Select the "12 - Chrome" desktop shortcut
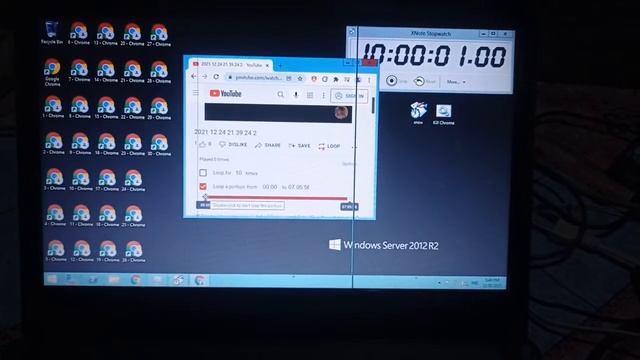This screenshot has height=360, width=640. pos(82,250)
